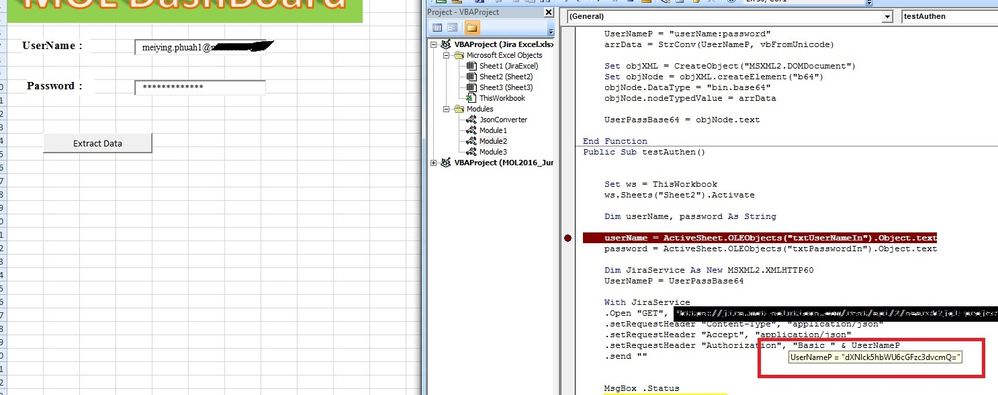Expand the VBAProject (MOL2016) tree node
This screenshot has height=395, width=998.
pos(434,162)
